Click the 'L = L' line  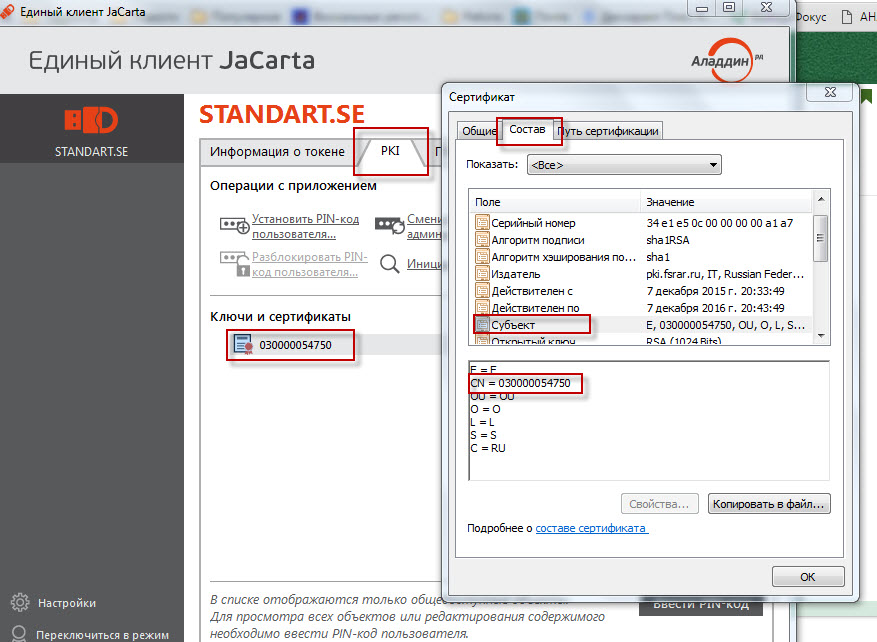(x=482, y=422)
